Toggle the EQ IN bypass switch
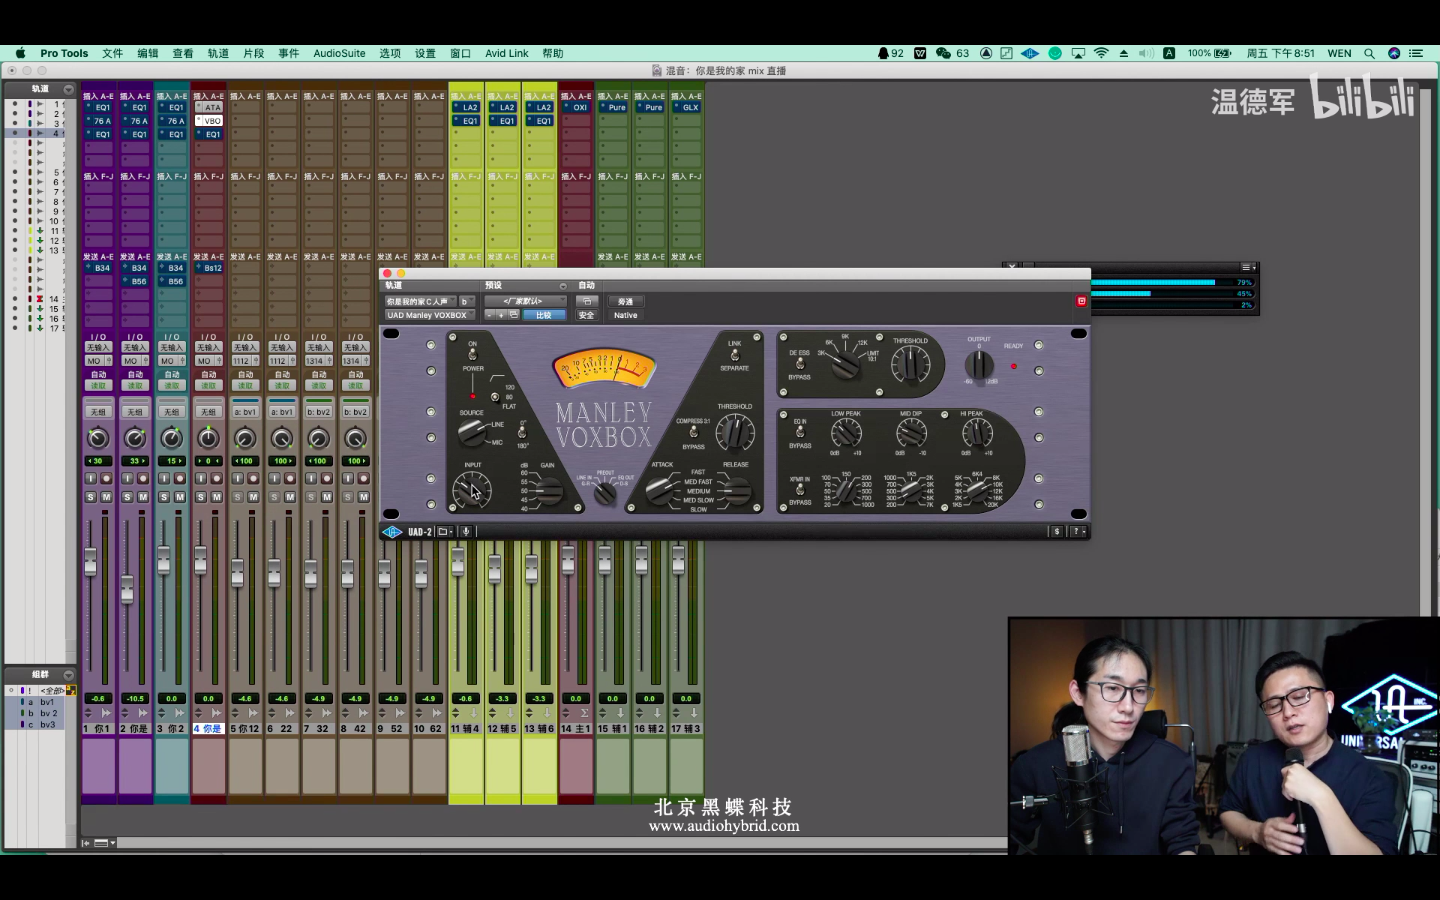1440x900 pixels. pos(800,432)
